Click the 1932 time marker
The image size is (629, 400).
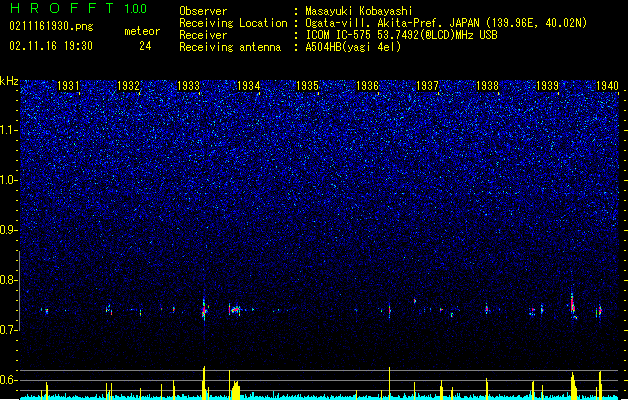tap(128, 85)
